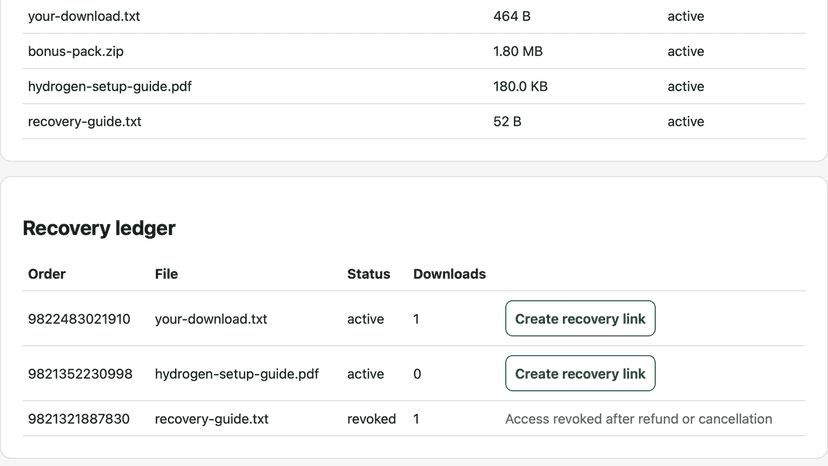828x466 pixels.
Task: Click the Order column header
Action: [x=47, y=274]
